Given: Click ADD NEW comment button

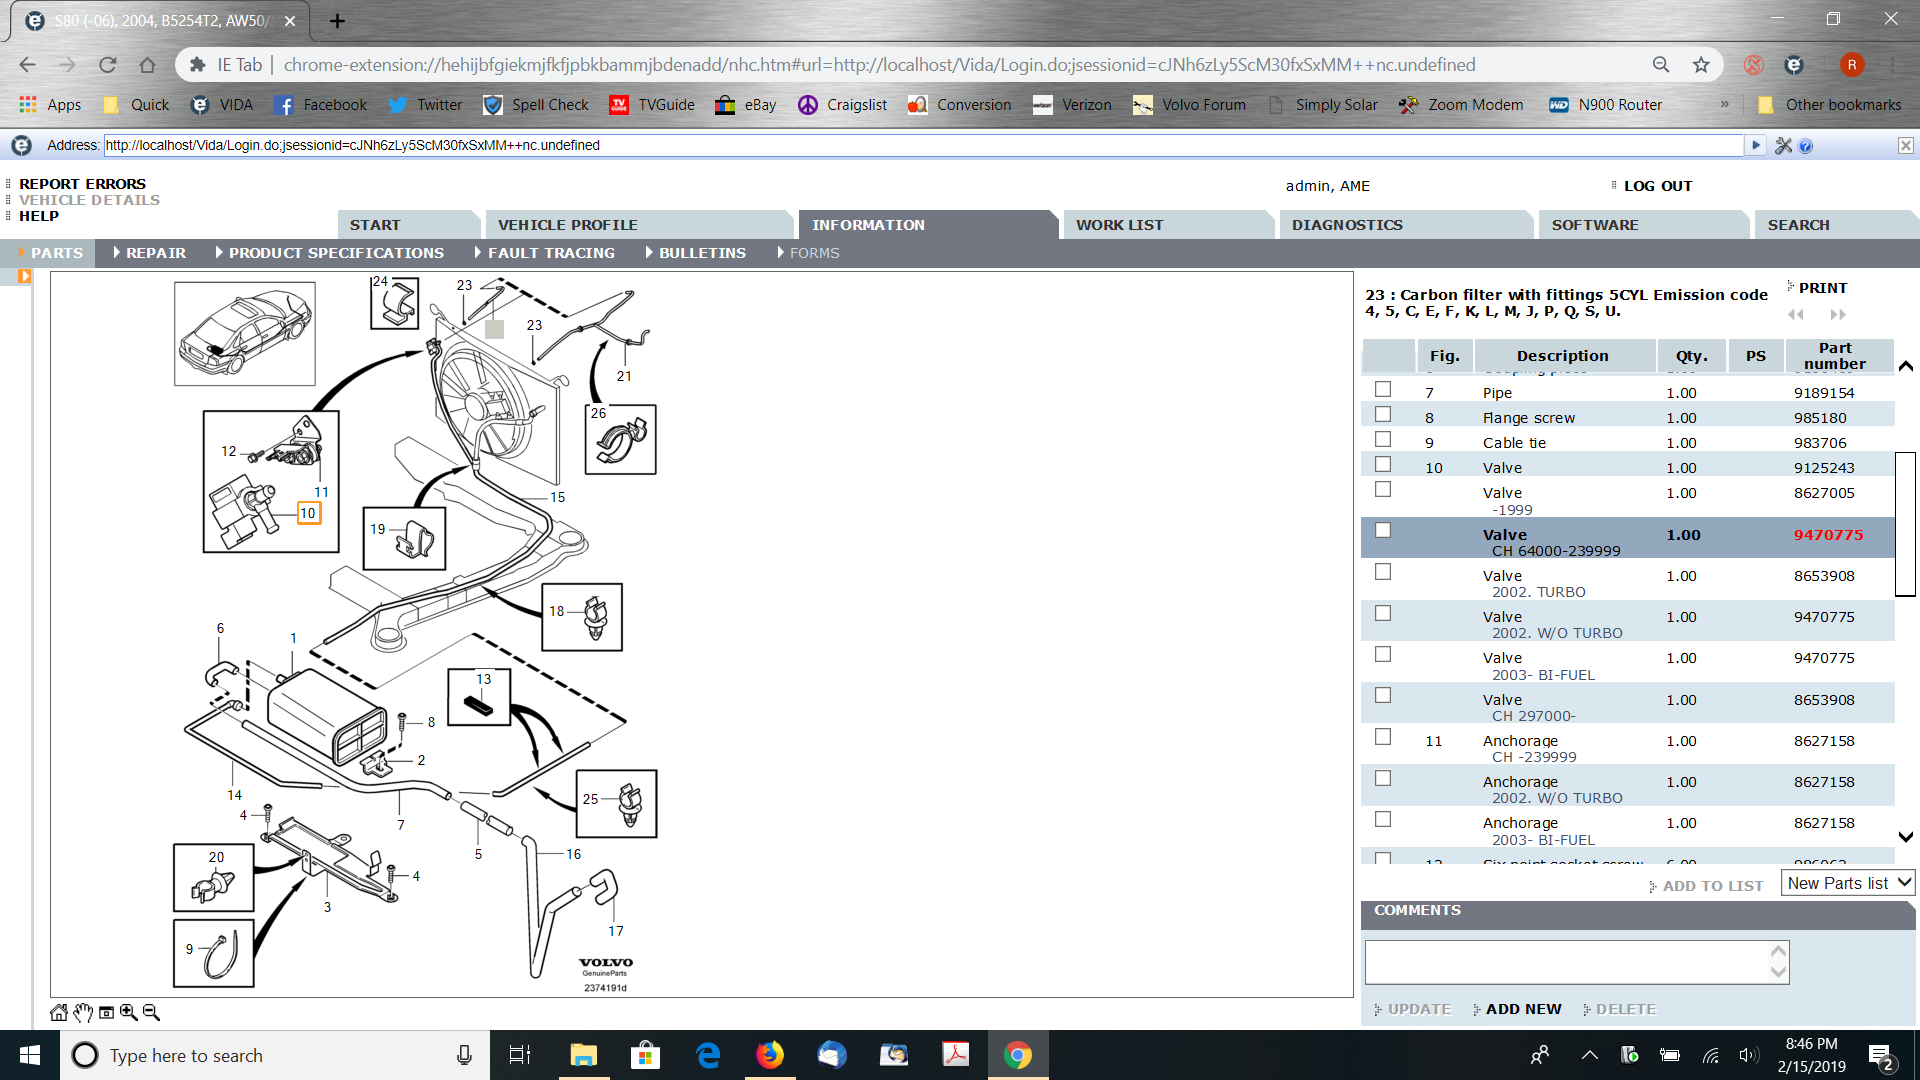Looking at the screenshot, I should click(1522, 1009).
